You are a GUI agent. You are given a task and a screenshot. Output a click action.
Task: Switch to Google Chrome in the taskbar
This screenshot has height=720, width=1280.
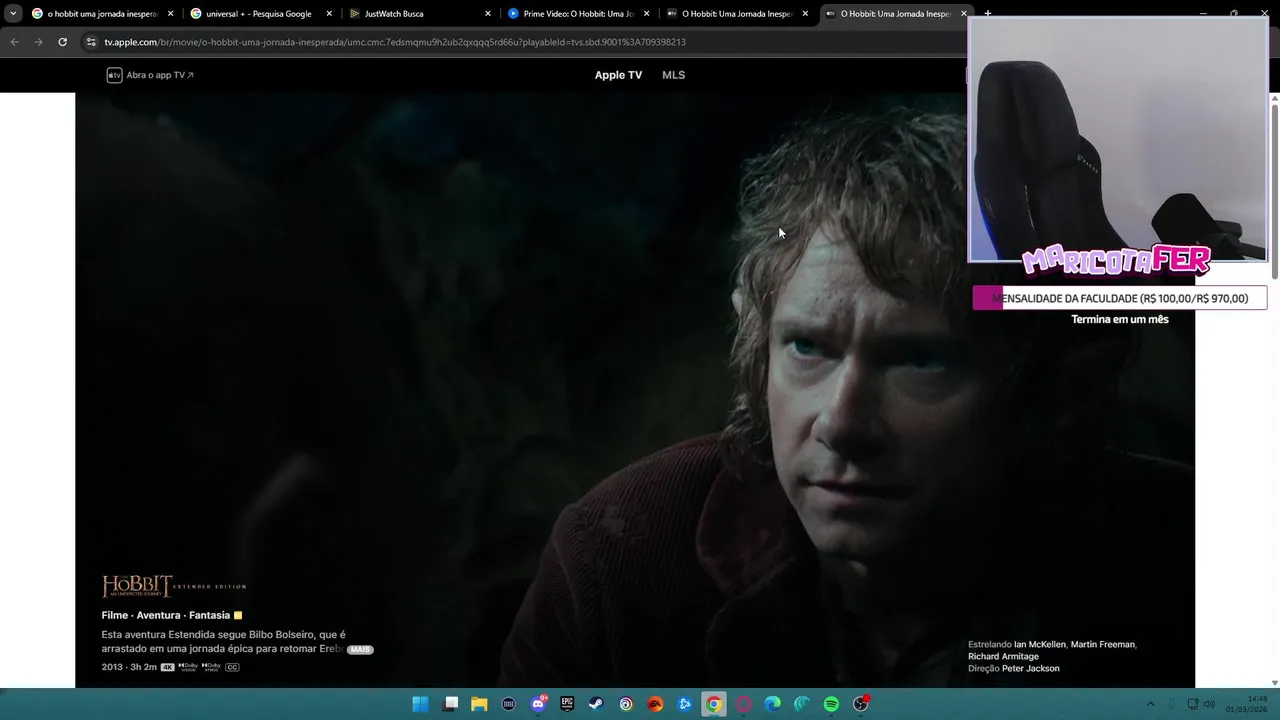coord(713,704)
